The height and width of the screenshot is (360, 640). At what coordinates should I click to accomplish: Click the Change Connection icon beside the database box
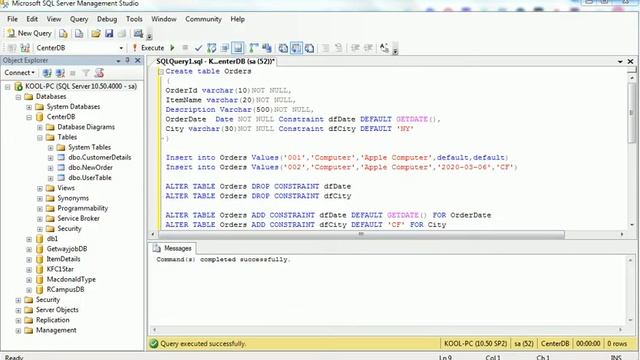25,48
